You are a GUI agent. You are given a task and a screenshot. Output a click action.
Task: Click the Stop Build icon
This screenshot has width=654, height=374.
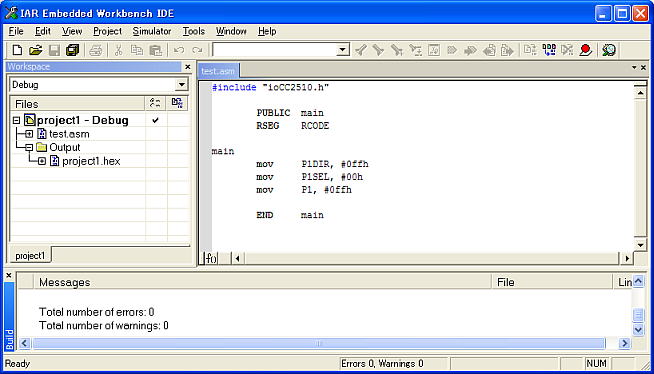(567, 50)
